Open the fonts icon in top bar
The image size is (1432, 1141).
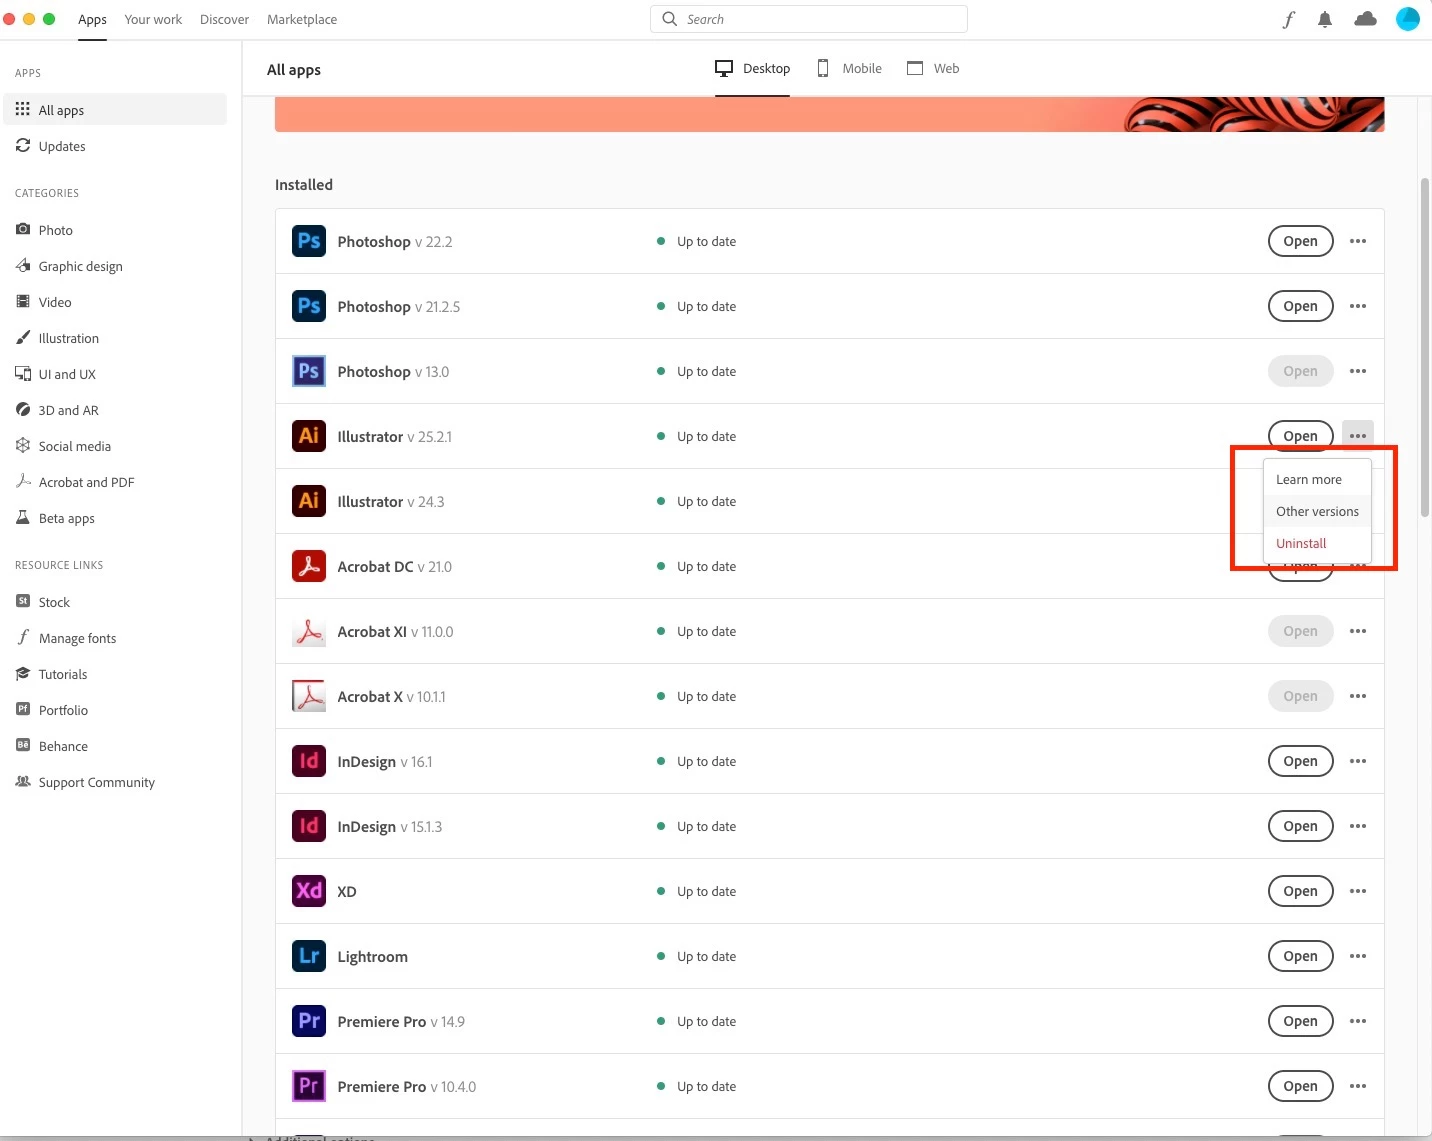coord(1289,19)
